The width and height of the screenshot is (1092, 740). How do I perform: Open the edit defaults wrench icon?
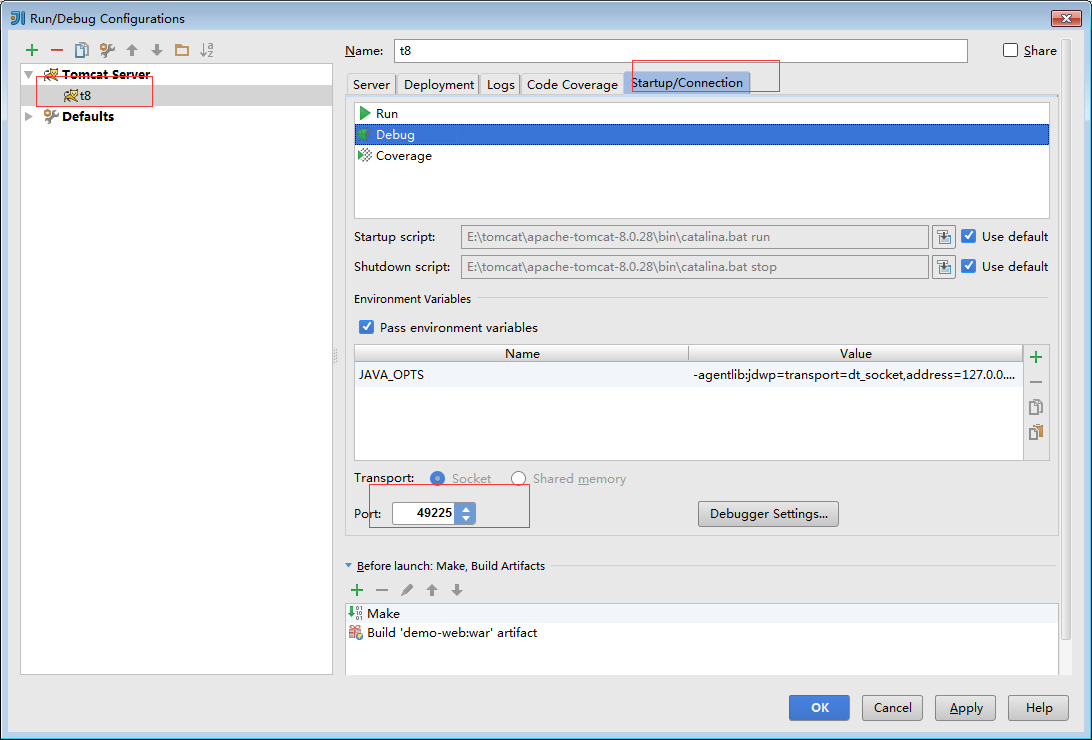[x=107, y=50]
